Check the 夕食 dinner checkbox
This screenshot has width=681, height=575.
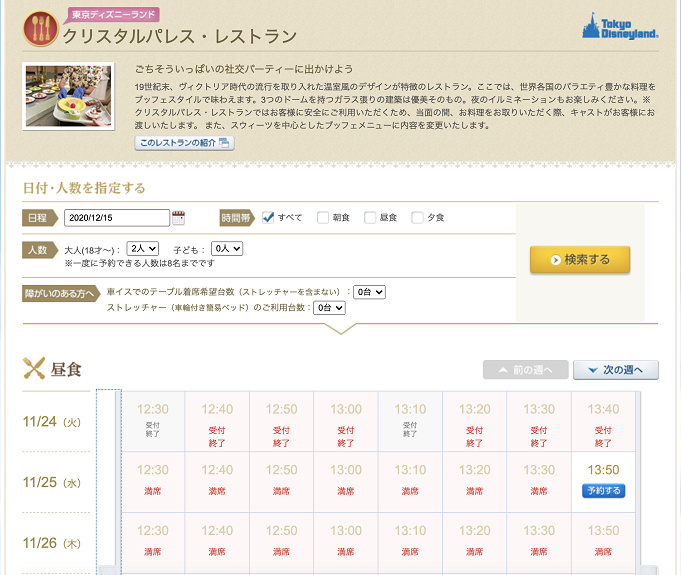click(417, 218)
